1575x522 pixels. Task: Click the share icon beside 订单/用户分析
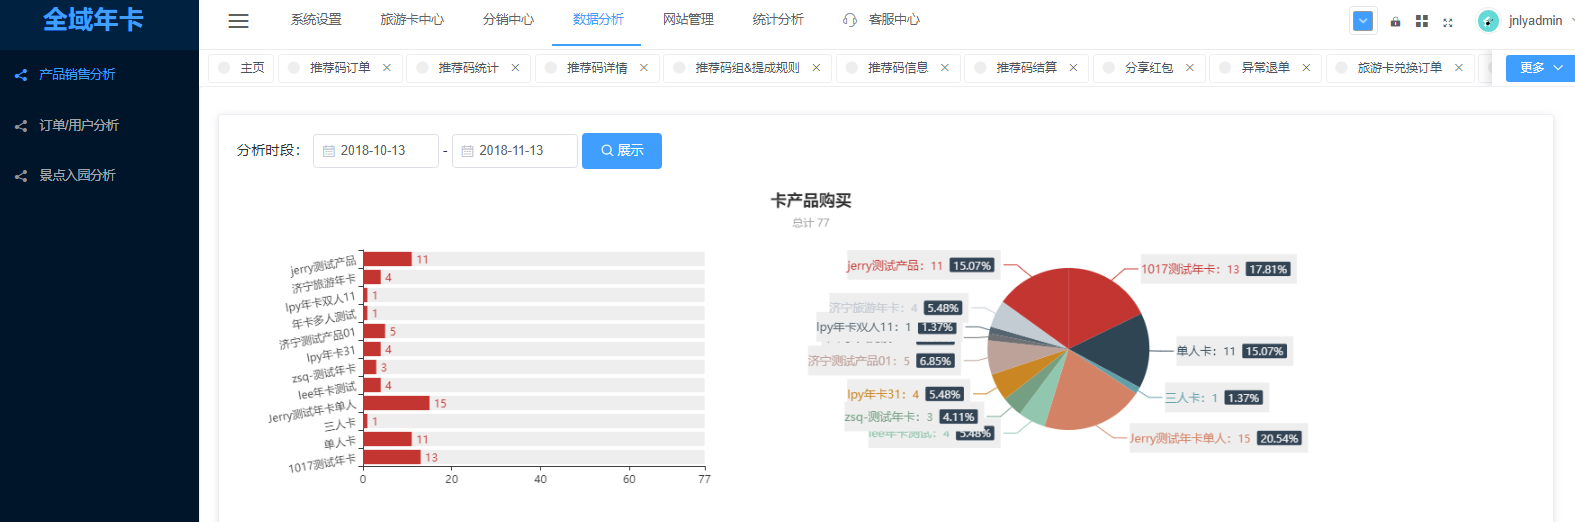coord(20,126)
